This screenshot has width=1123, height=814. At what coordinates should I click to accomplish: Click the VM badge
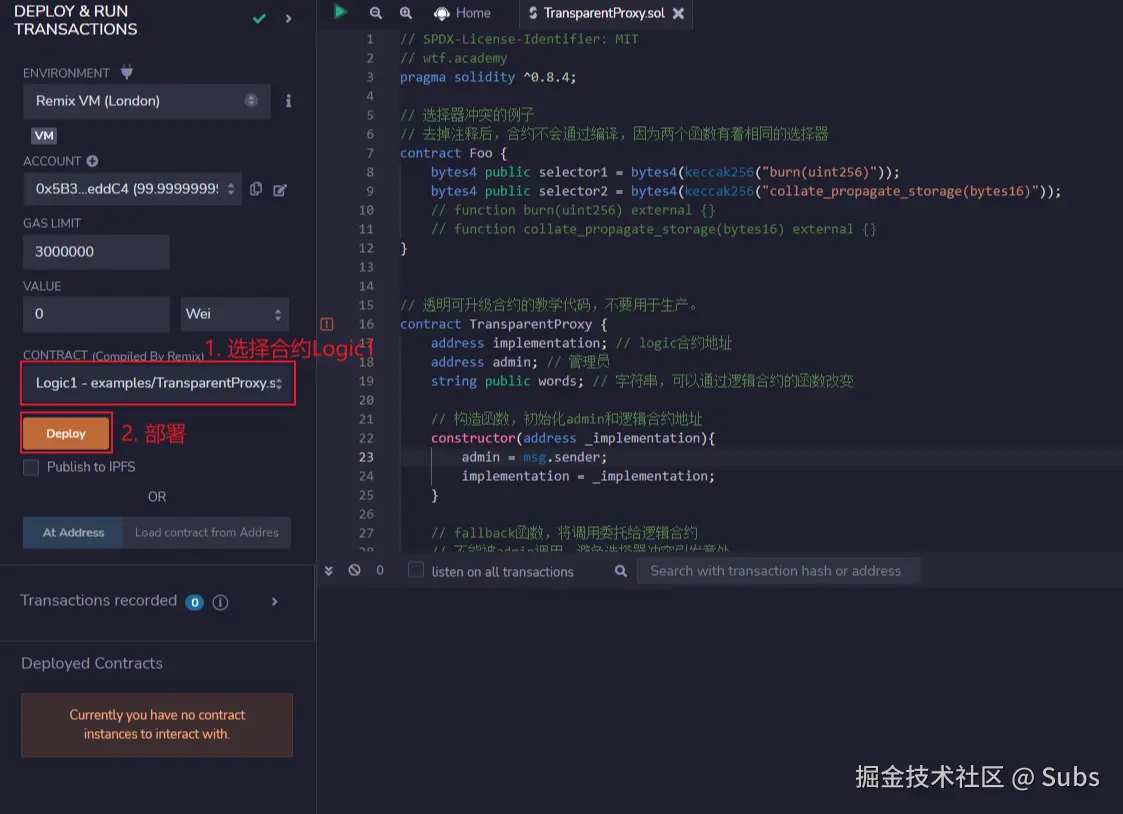(x=44, y=135)
